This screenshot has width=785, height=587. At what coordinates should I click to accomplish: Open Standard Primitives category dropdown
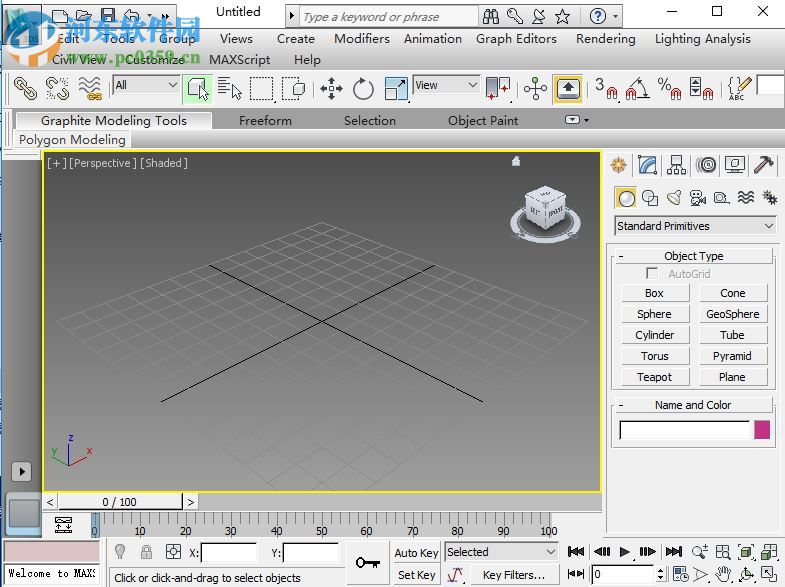pyautogui.click(x=695, y=226)
